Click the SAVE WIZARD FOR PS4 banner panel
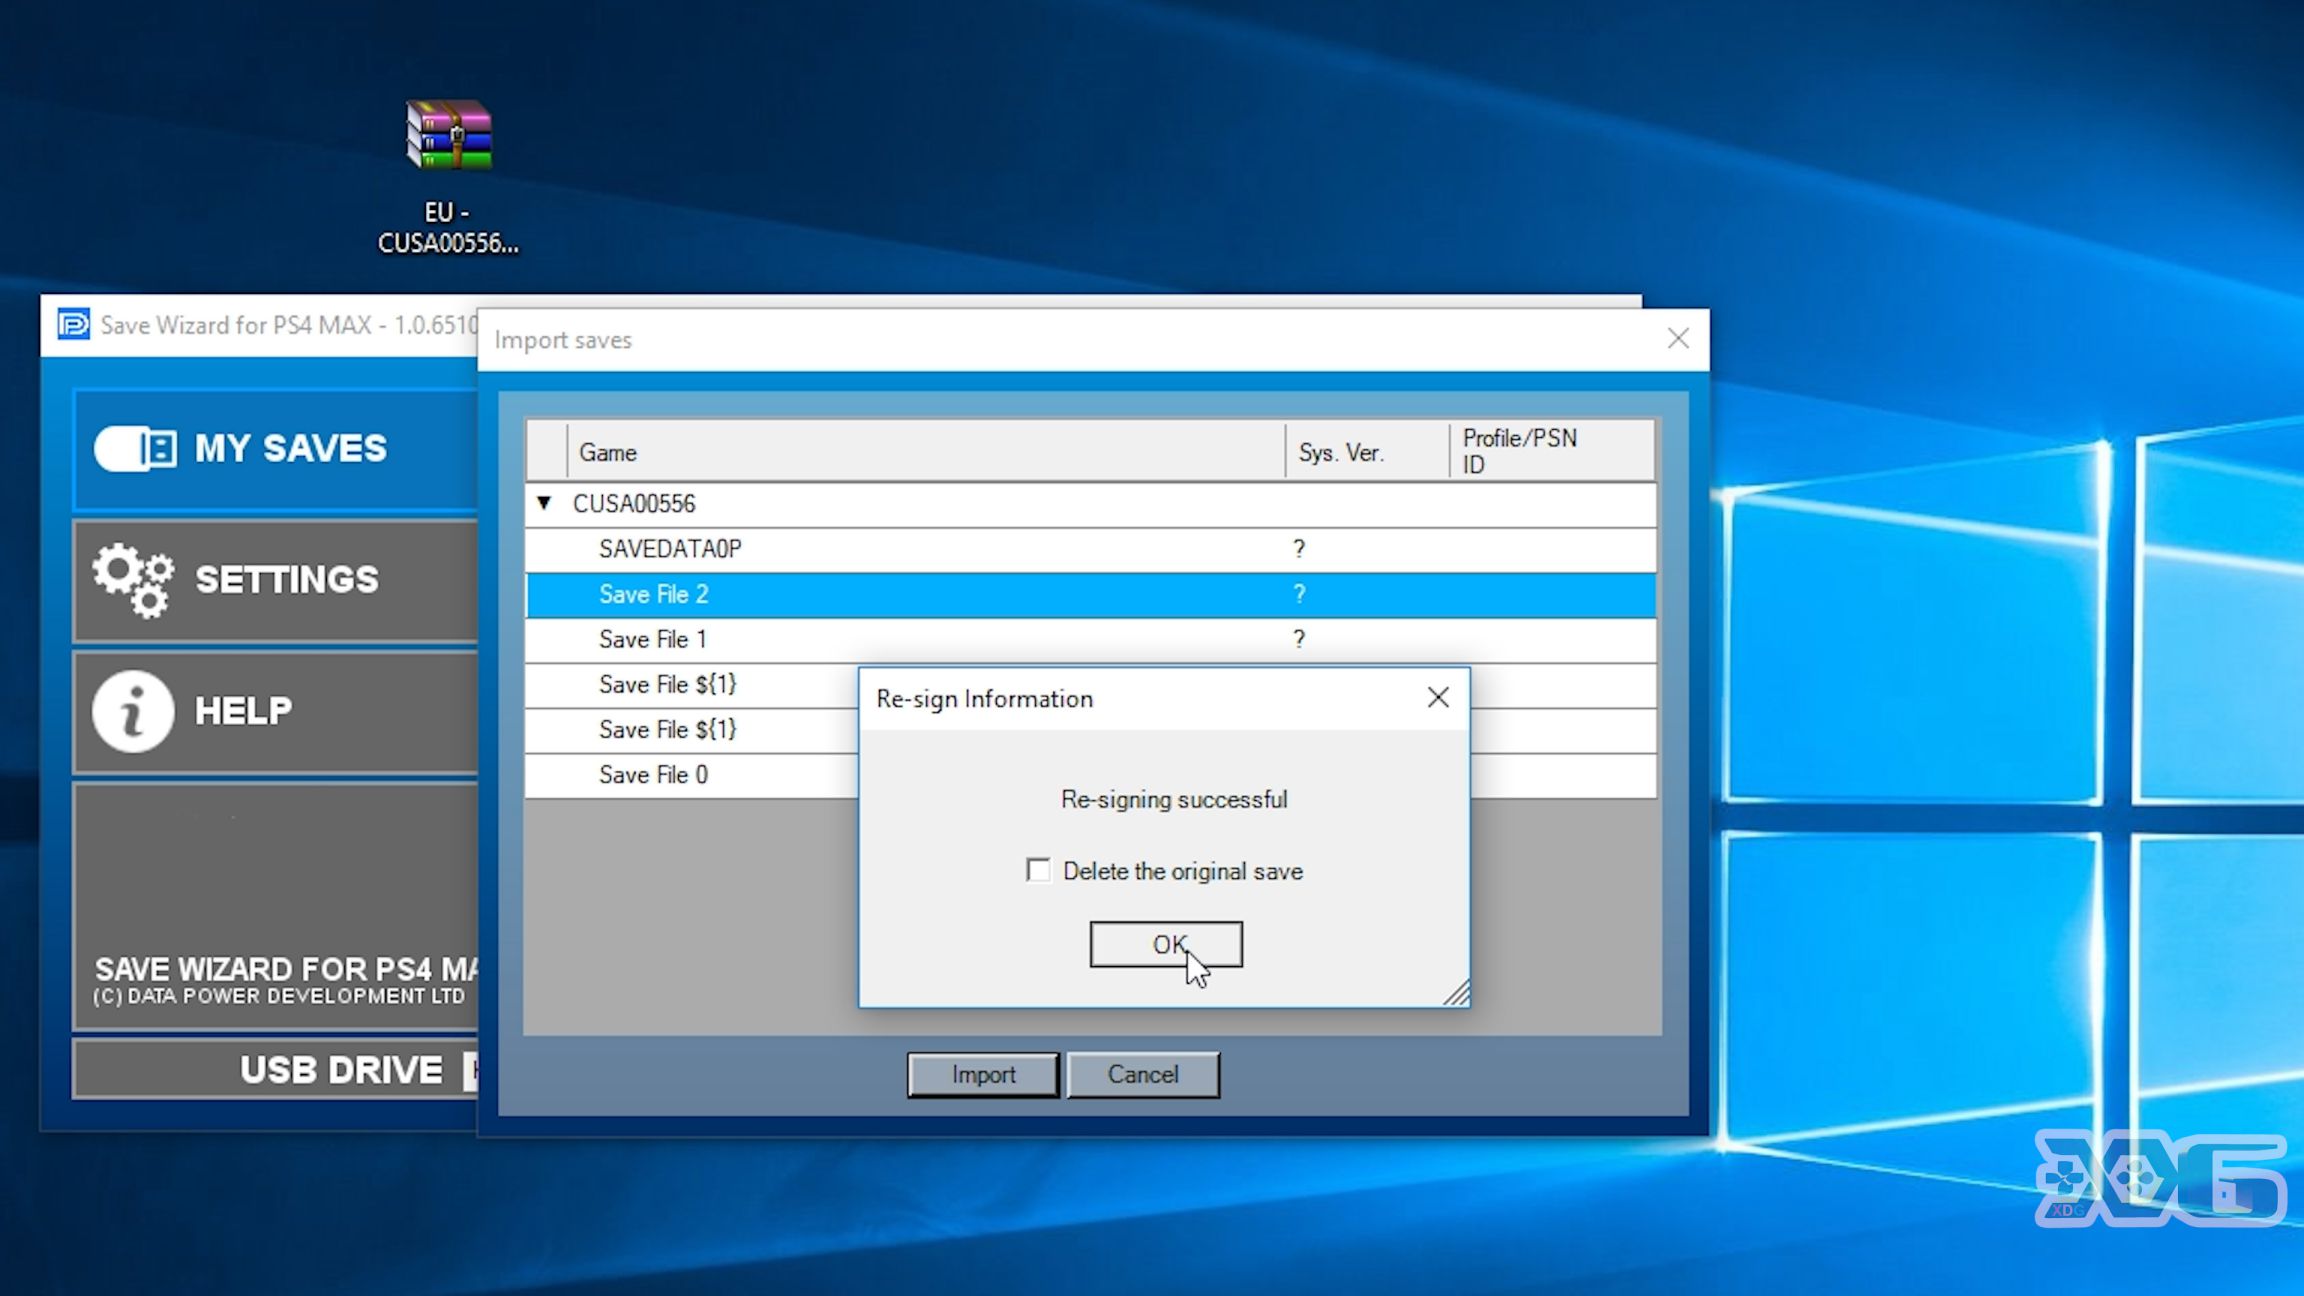The height and width of the screenshot is (1296, 2304). point(276,906)
